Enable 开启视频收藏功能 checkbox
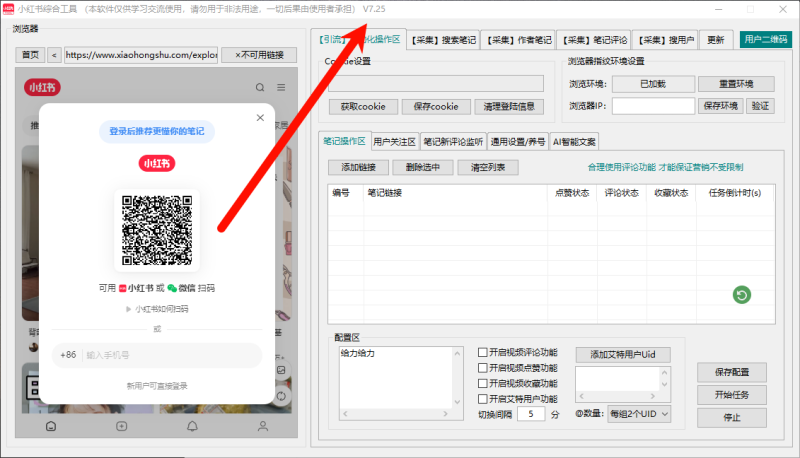800x458 pixels. coord(483,383)
